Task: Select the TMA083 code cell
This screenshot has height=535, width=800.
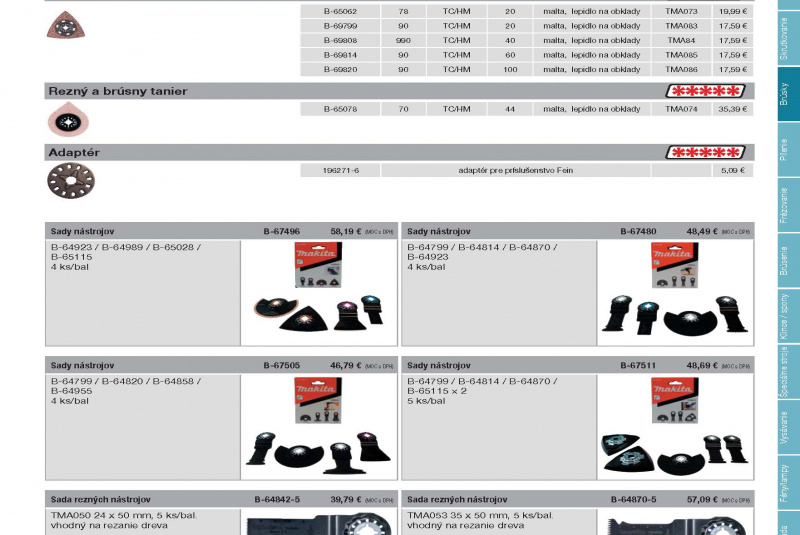Action: [x=682, y=26]
